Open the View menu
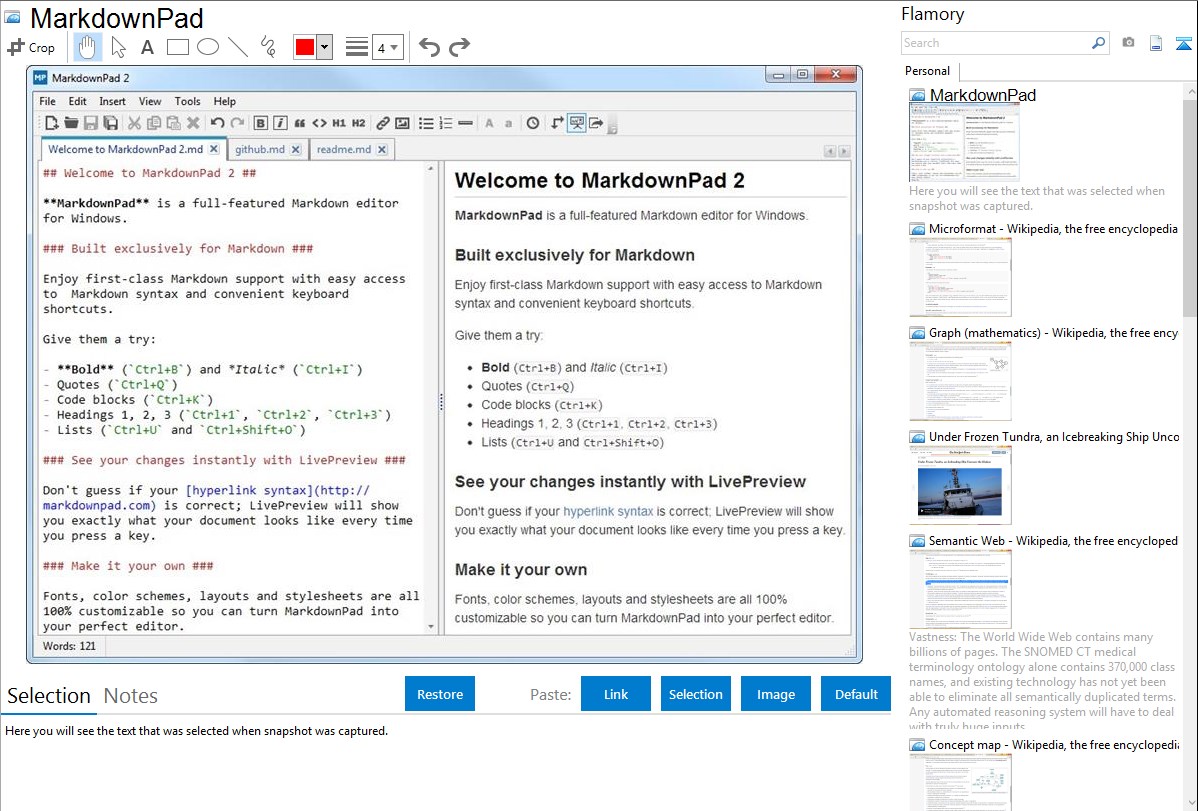The image size is (1198, 811). coord(150,101)
